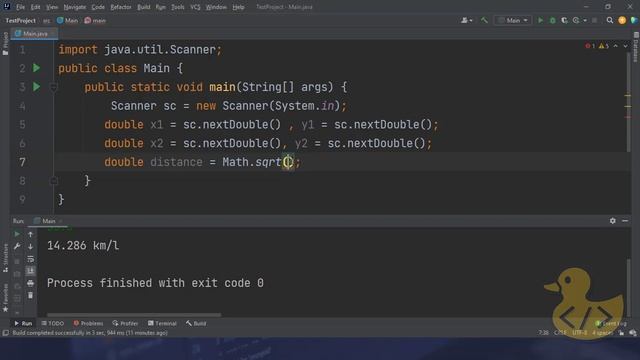This screenshot has width=640, height=360.
Task: Toggle soft-wrap in Run console
Action: 30,259
